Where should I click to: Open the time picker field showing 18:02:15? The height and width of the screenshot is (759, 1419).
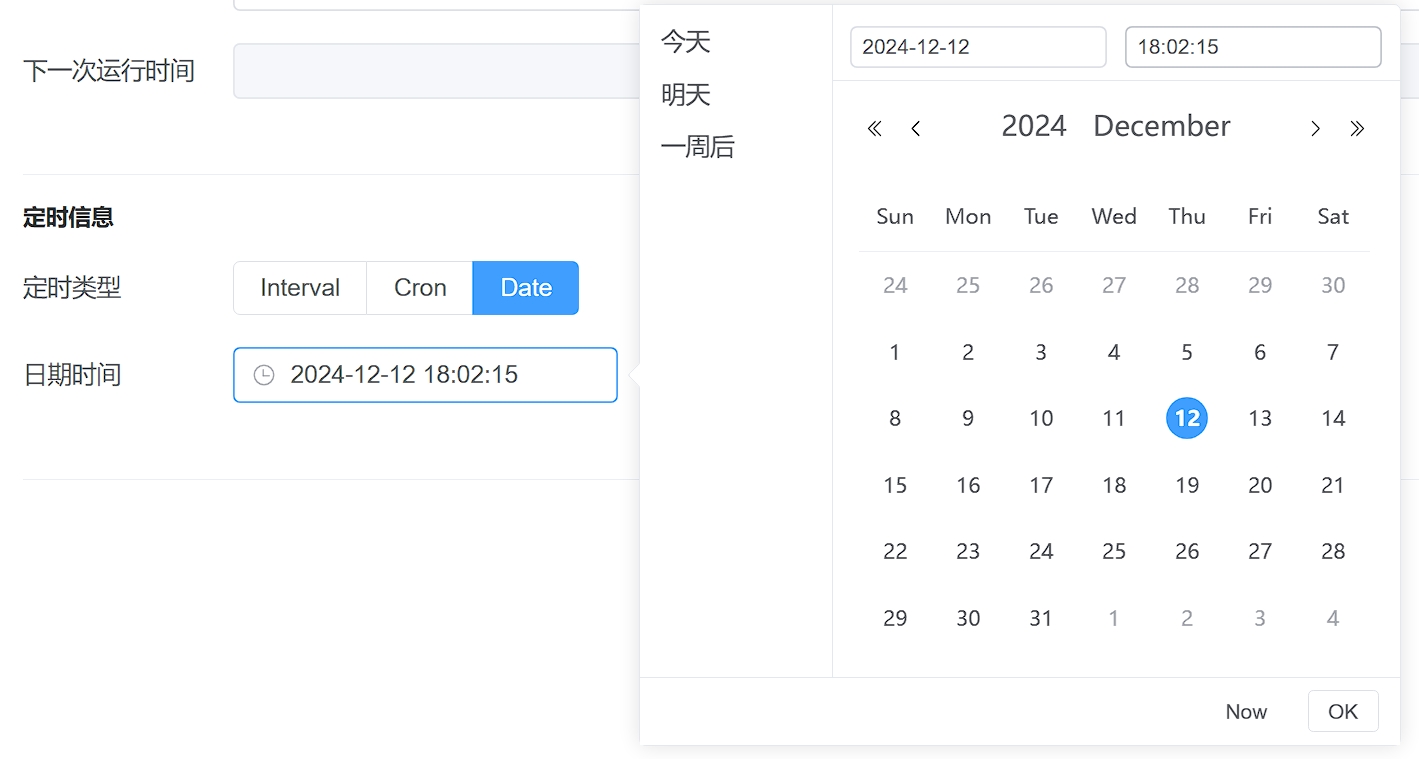(x=1253, y=47)
